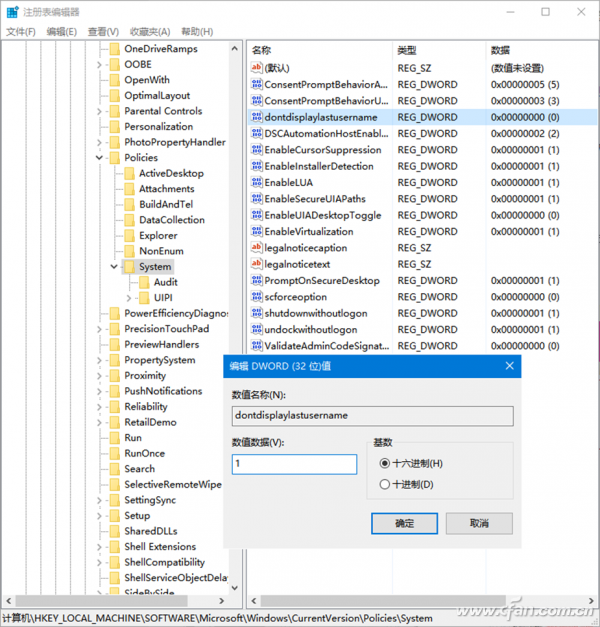This screenshot has width=600, height=627.
Task: Click the DWORD icon of dontdisplaylastusername
Action: tap(256, 117)
